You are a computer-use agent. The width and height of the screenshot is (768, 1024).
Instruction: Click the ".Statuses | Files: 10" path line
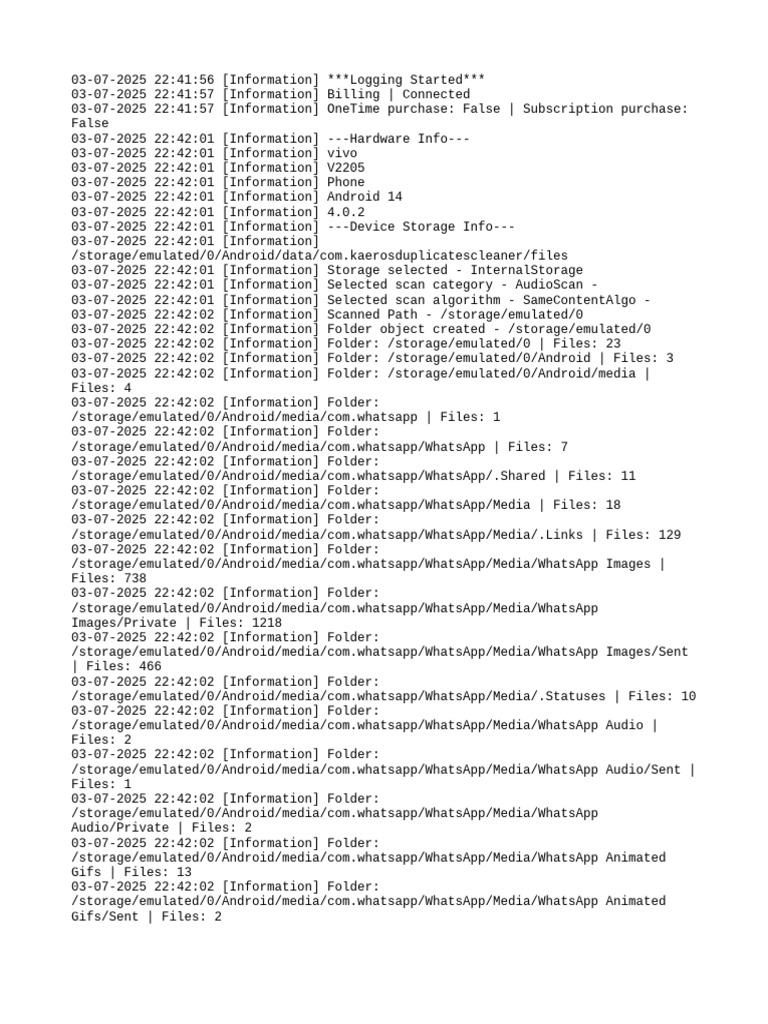[x=383, y=696]
